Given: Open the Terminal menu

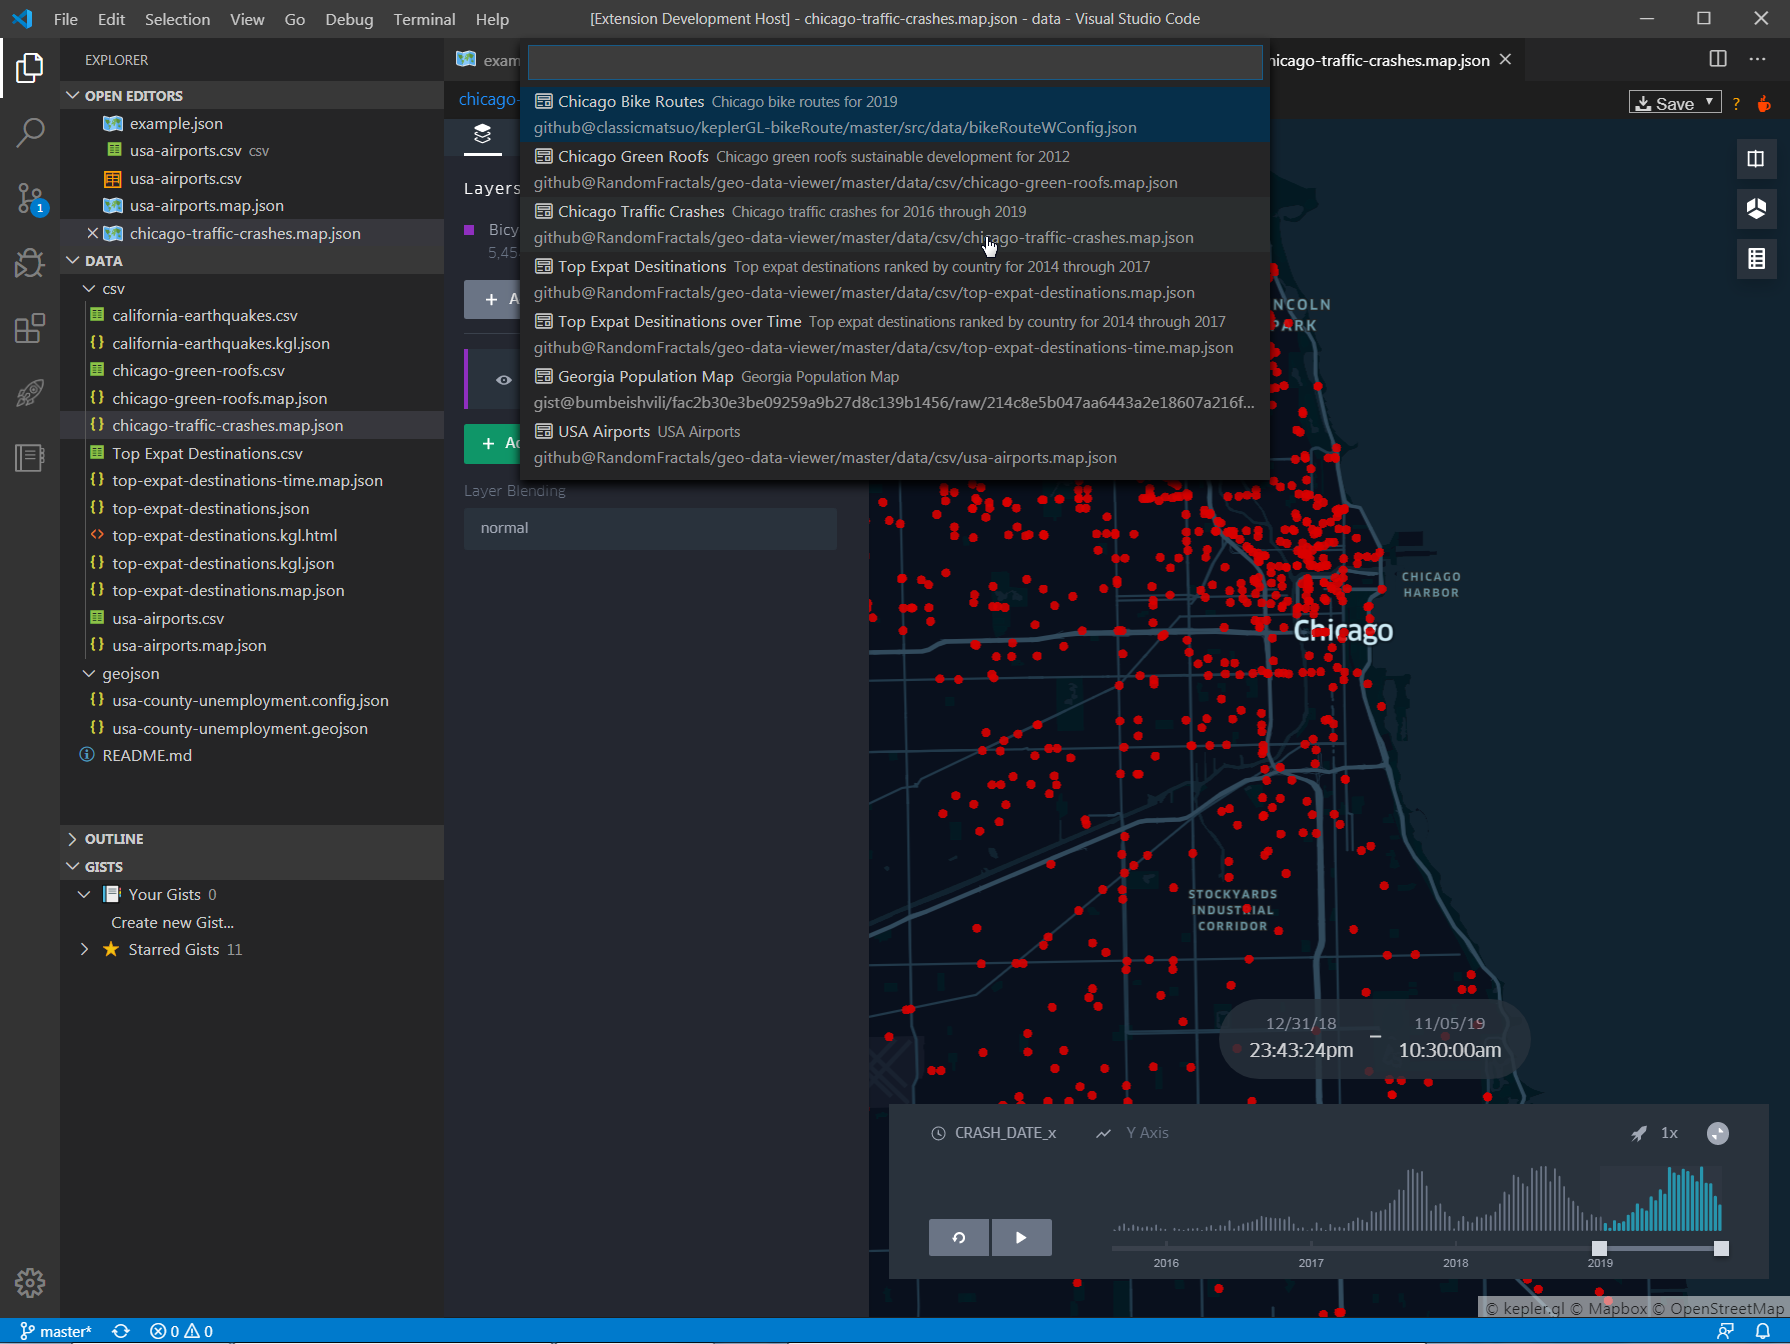Looking at the screenshot, I should point(424,19).
